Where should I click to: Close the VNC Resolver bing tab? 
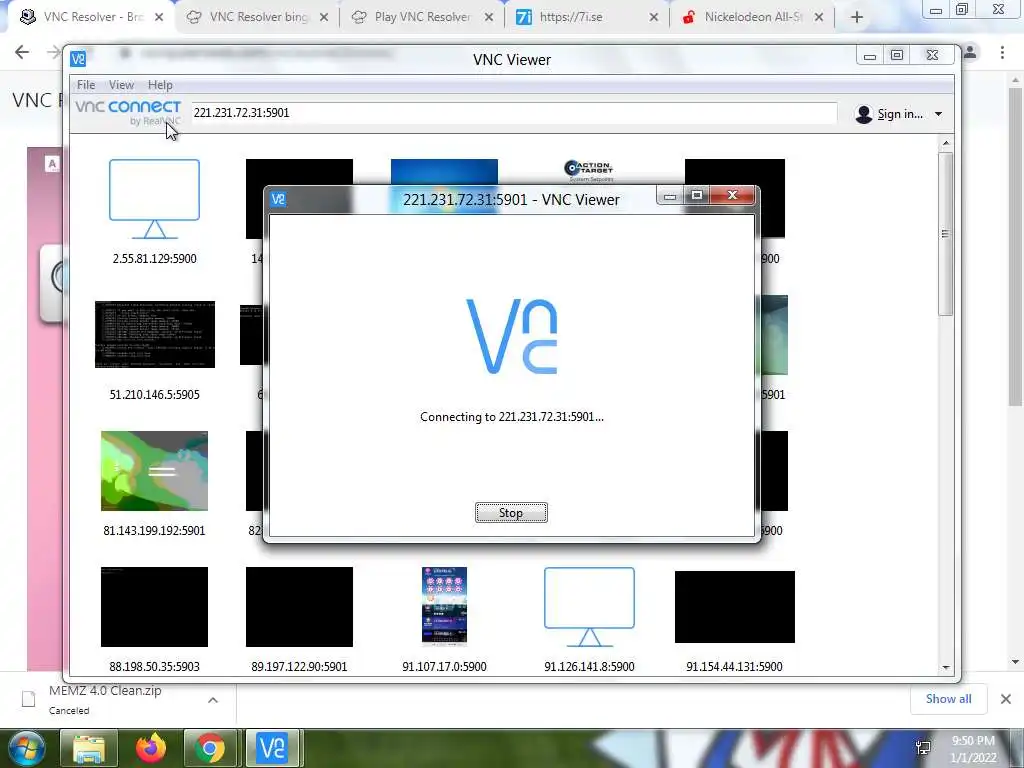(324, 18)
